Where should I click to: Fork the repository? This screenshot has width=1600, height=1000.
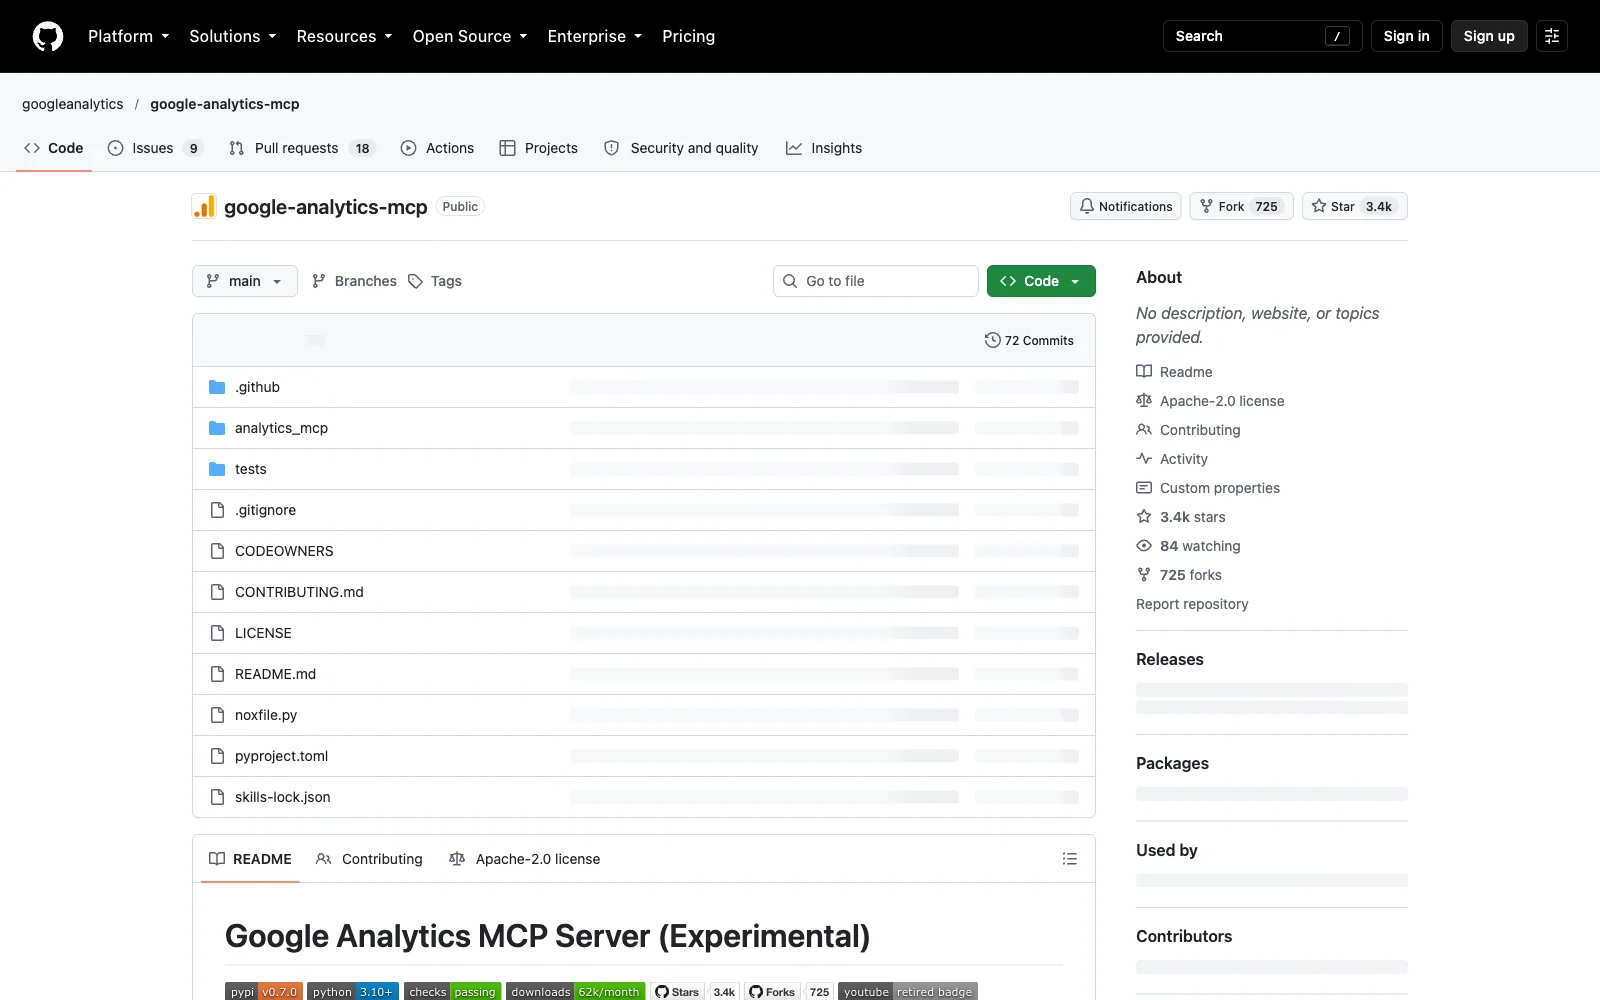tap(1241, 206)
